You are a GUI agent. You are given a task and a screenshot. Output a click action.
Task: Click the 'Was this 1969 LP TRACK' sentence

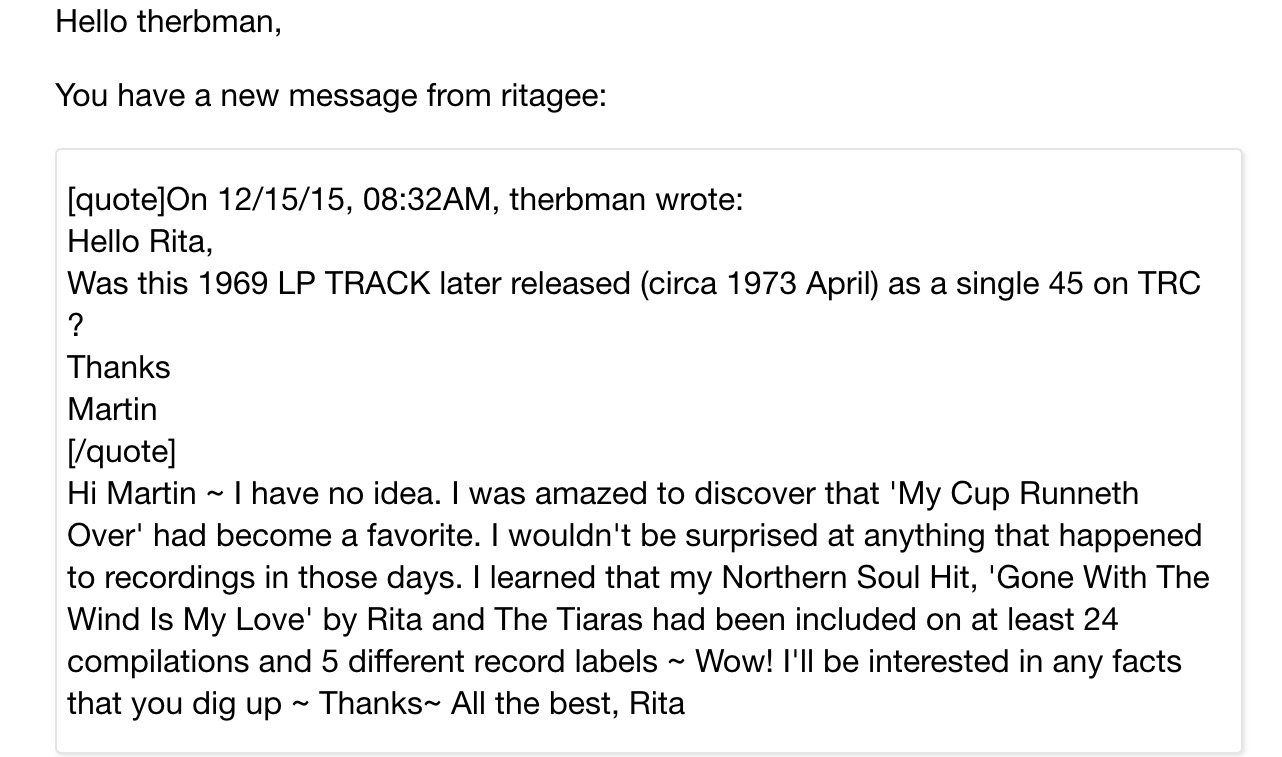click(634, 283)
